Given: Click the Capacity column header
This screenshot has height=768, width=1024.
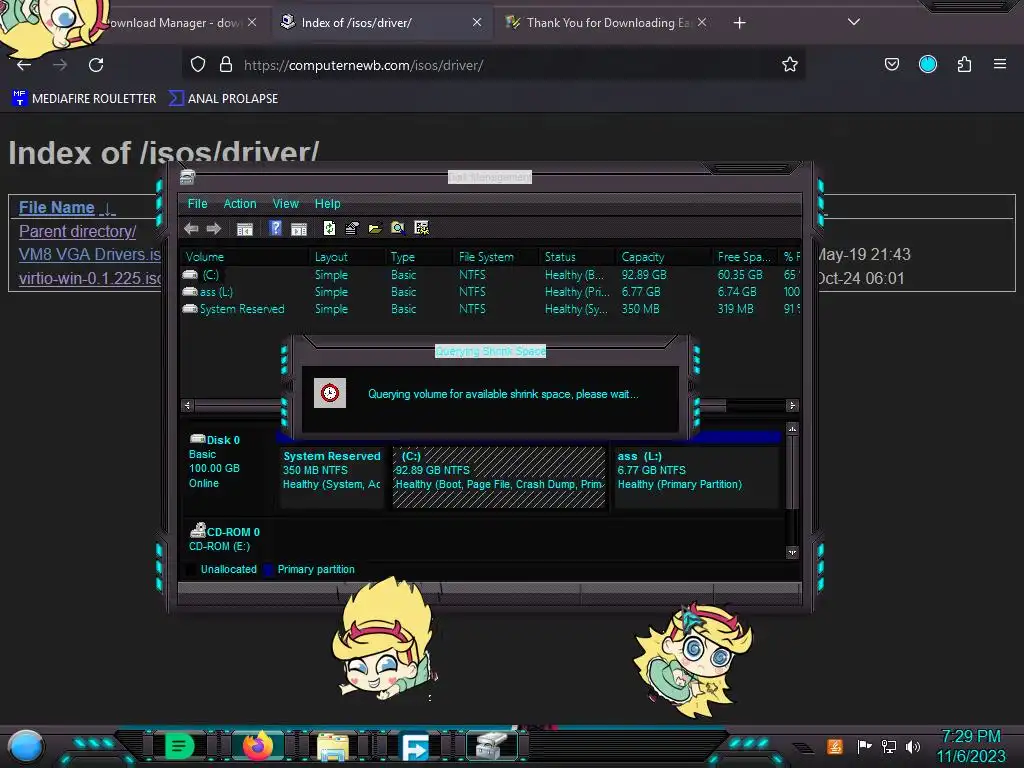Looking at the screenshot, I should tap(664, 257).
